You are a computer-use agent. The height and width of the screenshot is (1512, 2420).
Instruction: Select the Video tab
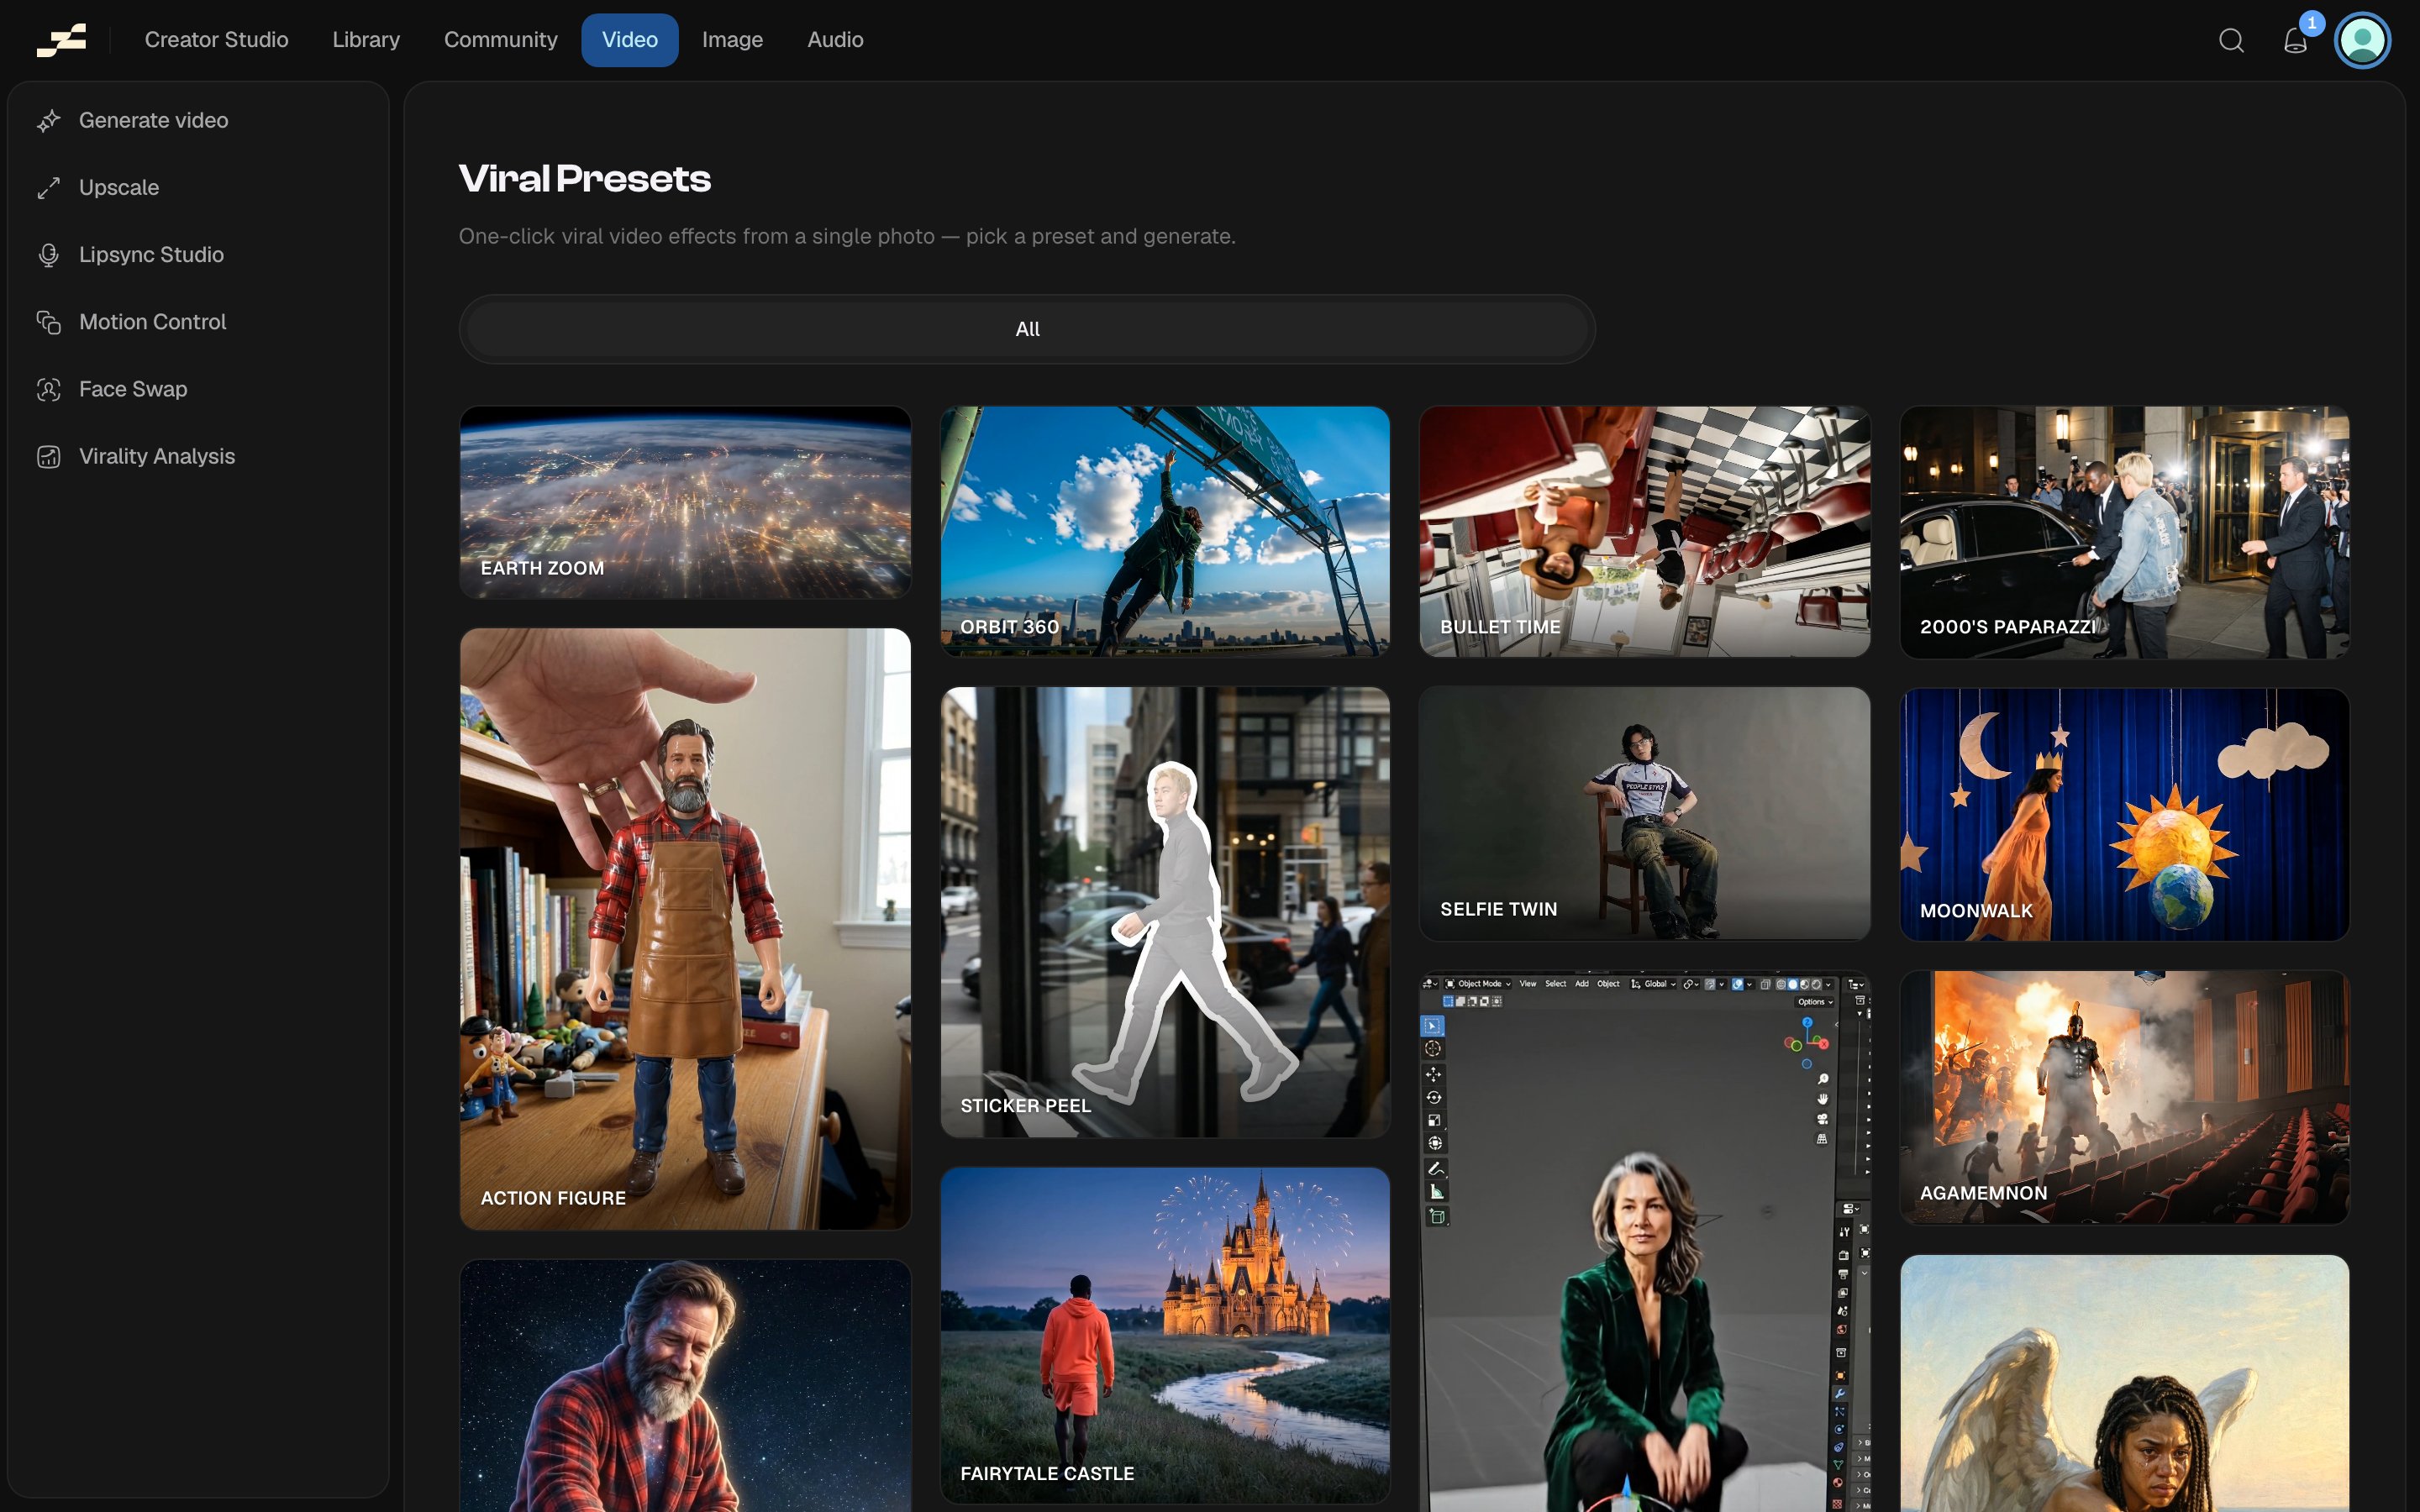coord(630,40)
